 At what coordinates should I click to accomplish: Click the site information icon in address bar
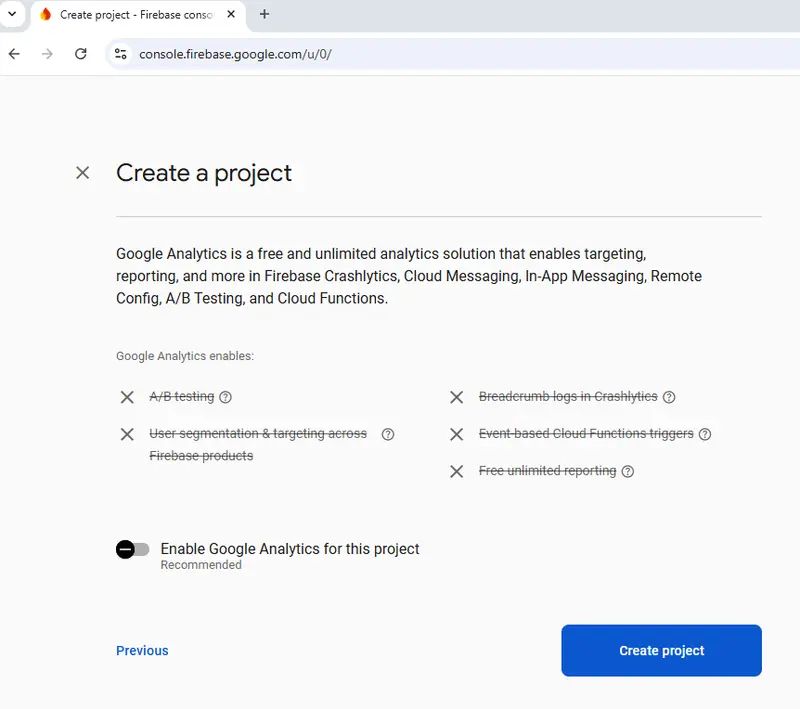121,54
